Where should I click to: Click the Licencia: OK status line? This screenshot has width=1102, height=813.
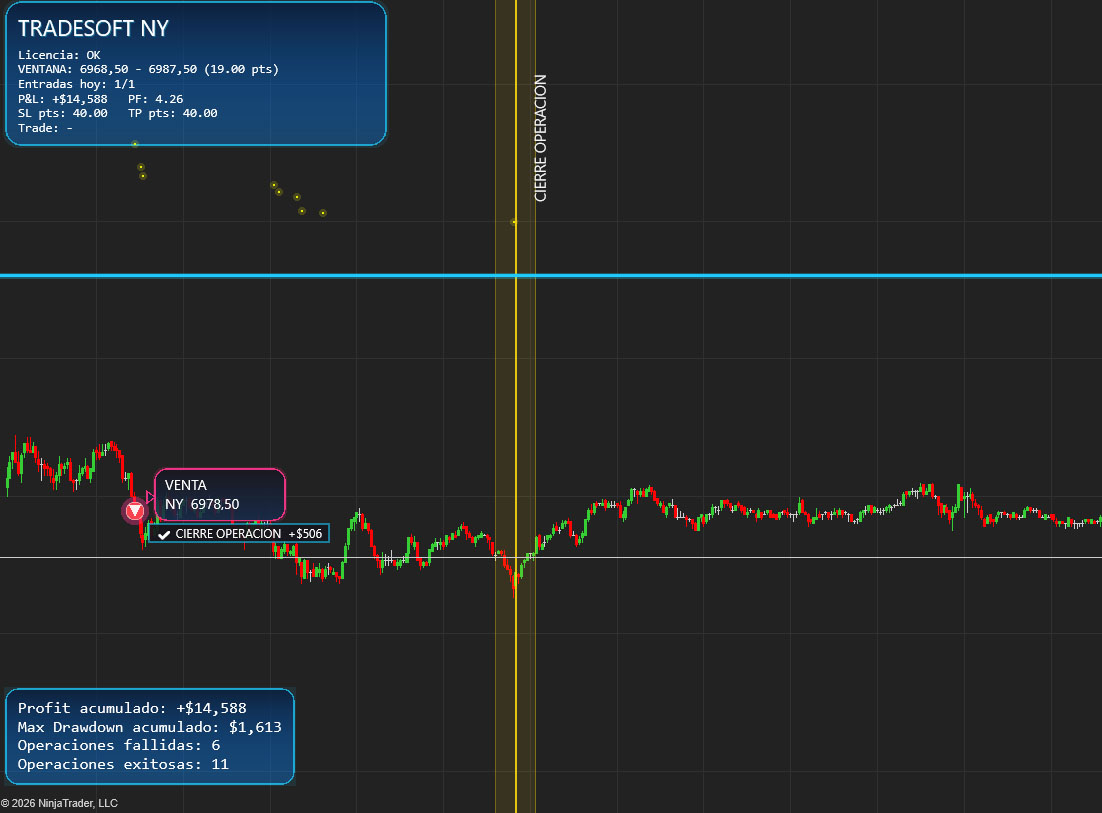pos(59,55)
